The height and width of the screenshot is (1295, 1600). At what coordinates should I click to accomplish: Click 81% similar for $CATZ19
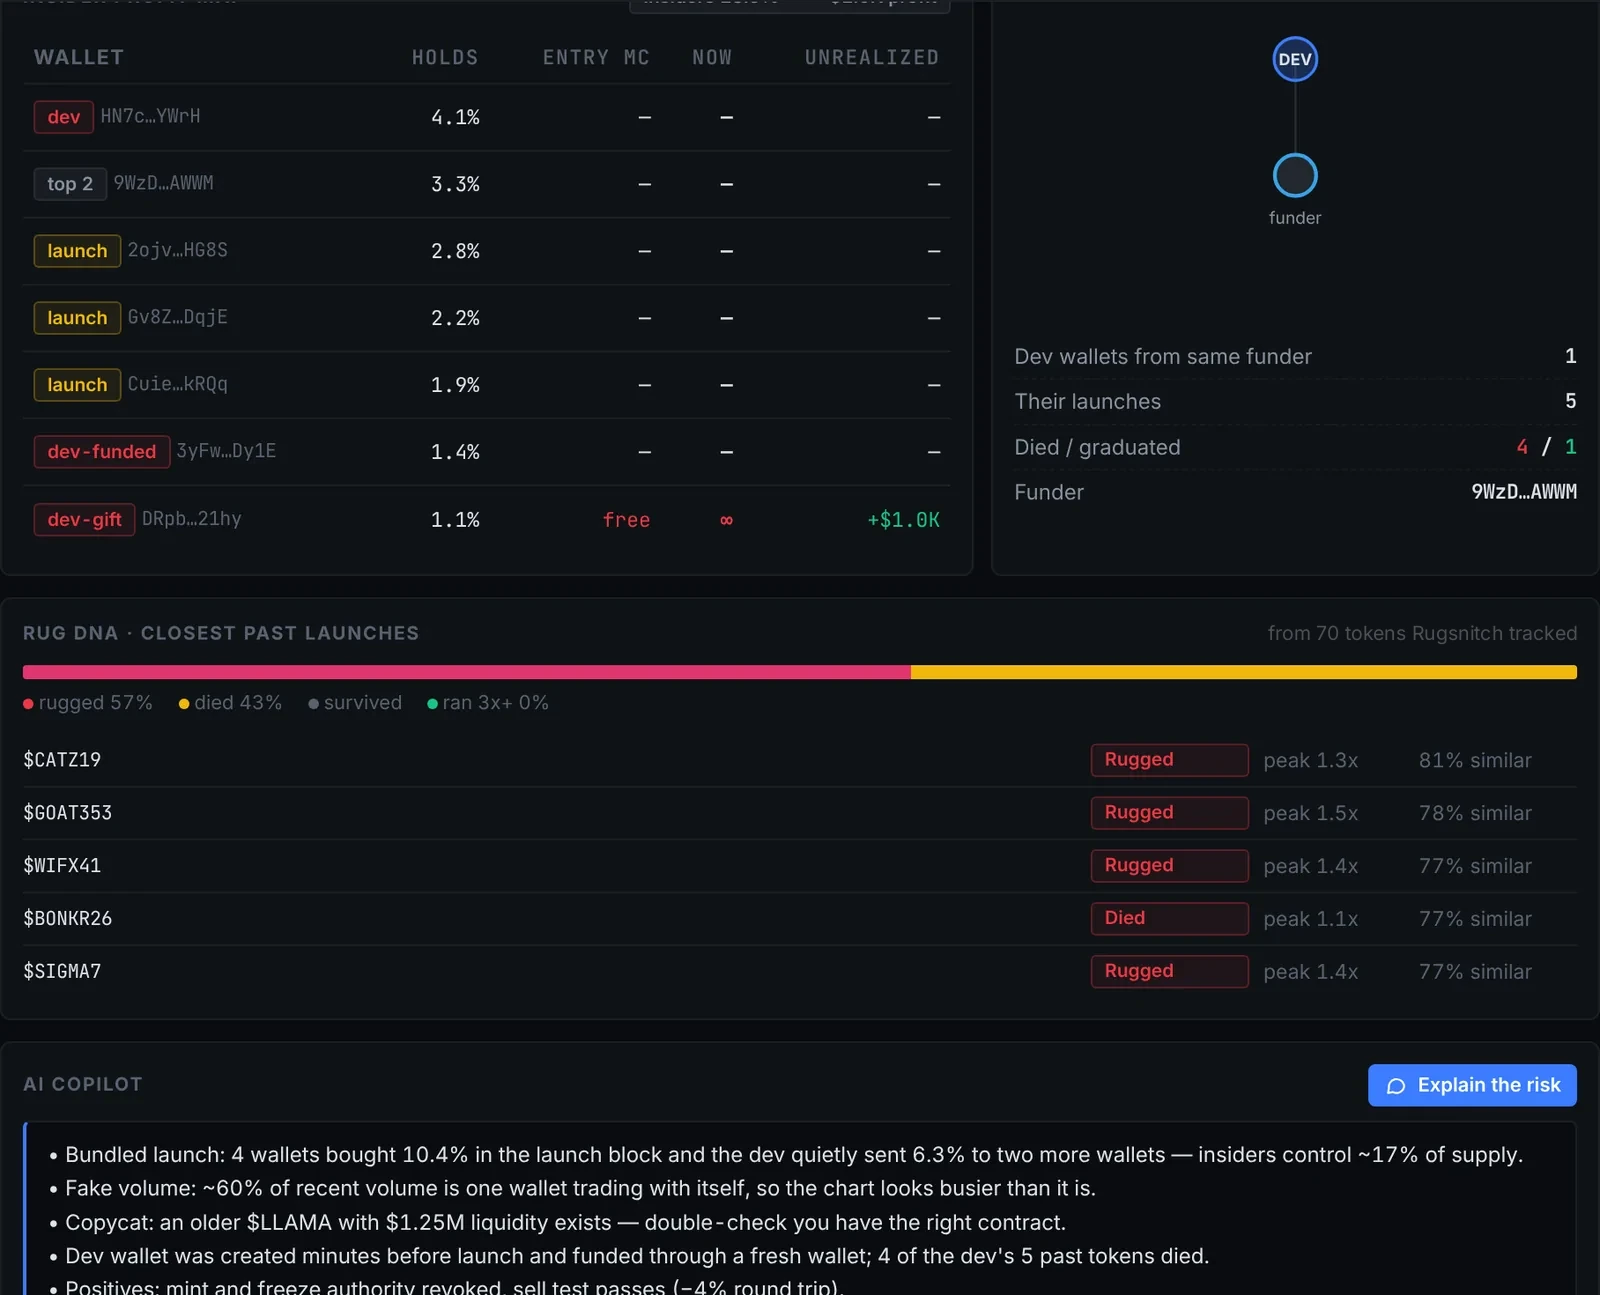(x=1475, y=760)
